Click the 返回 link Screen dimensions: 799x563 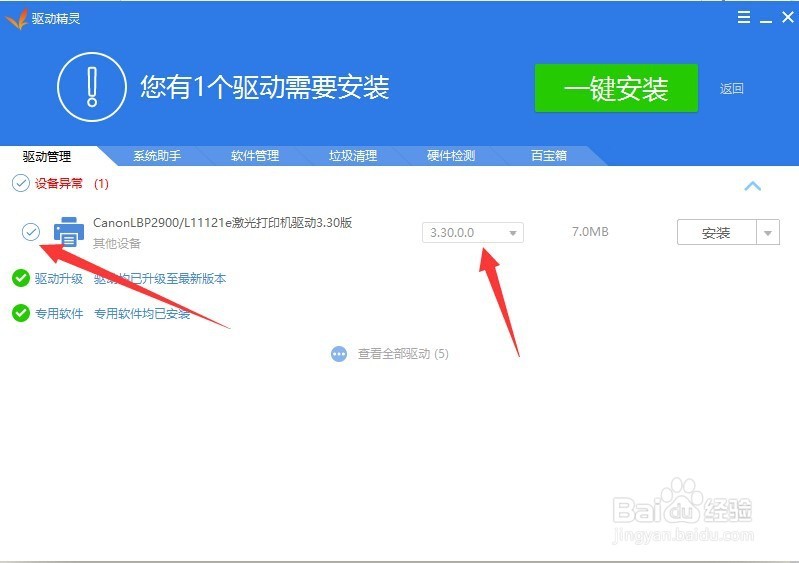click(731, 89)
